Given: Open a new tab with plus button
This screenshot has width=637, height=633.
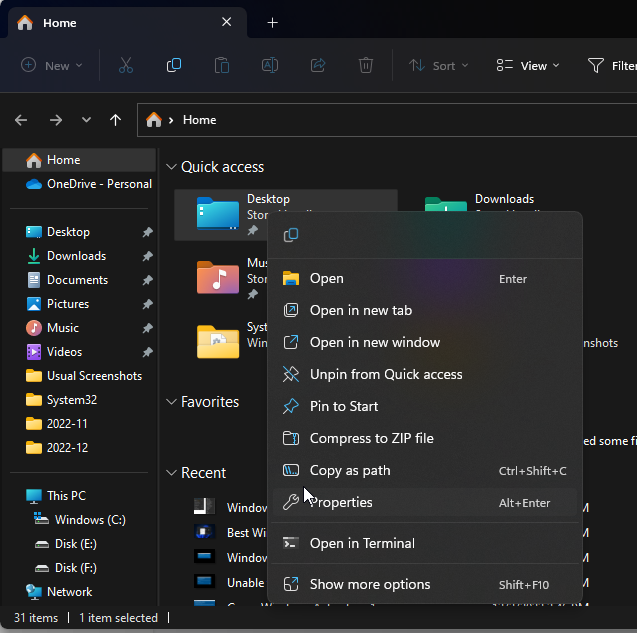Looking at the screenshot, I should point(272,22).
